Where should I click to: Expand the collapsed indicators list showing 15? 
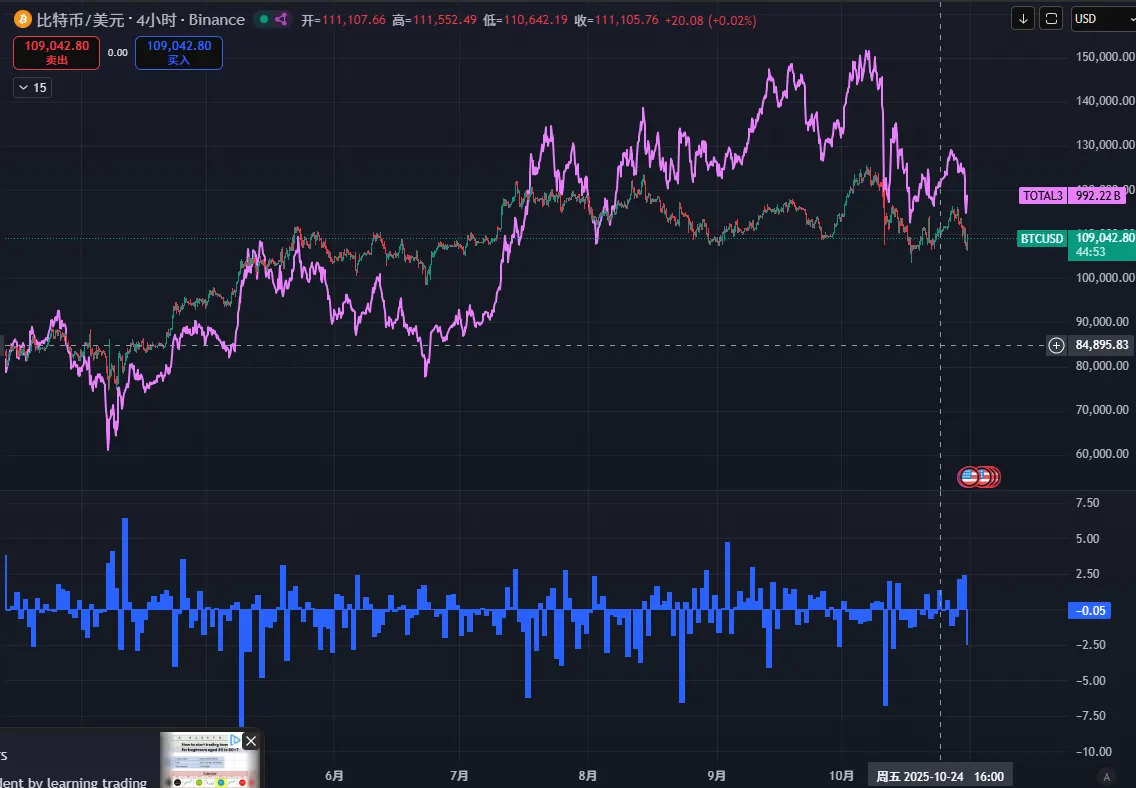(32, 88)
